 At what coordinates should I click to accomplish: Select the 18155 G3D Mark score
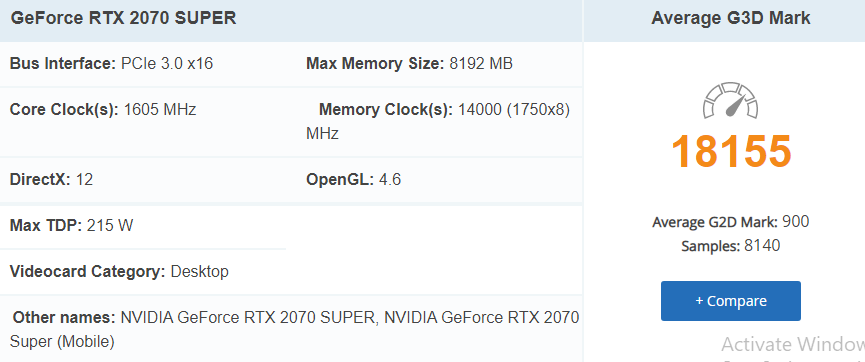tap(731, 151)
